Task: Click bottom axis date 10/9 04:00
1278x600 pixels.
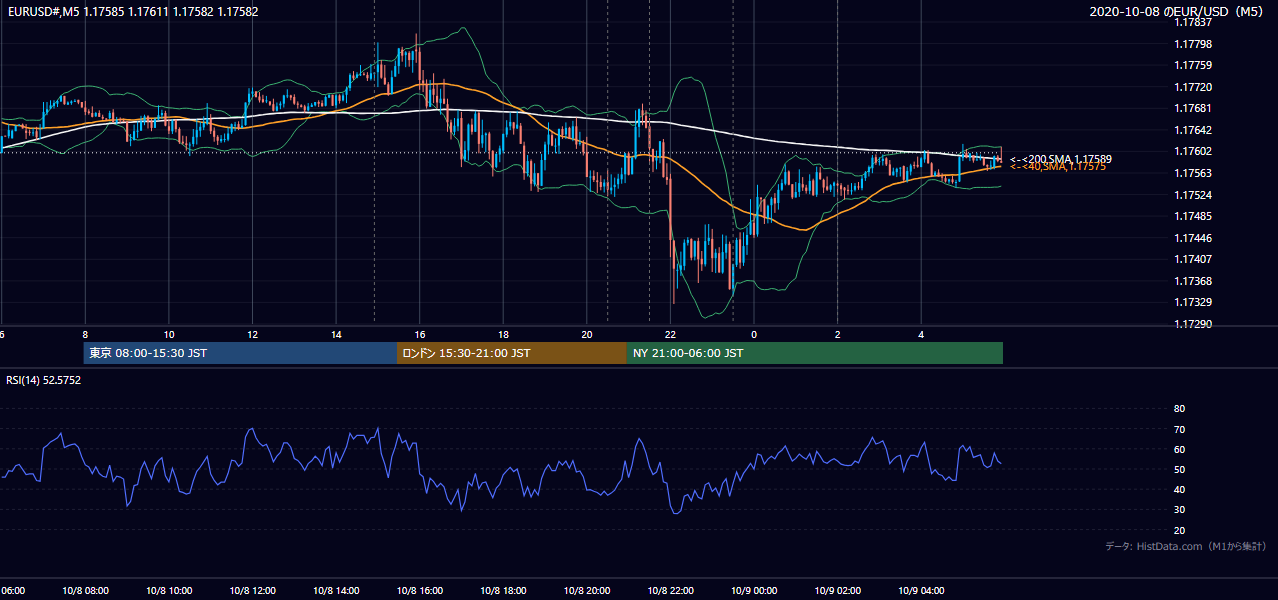Action: [x=921, y=590]
